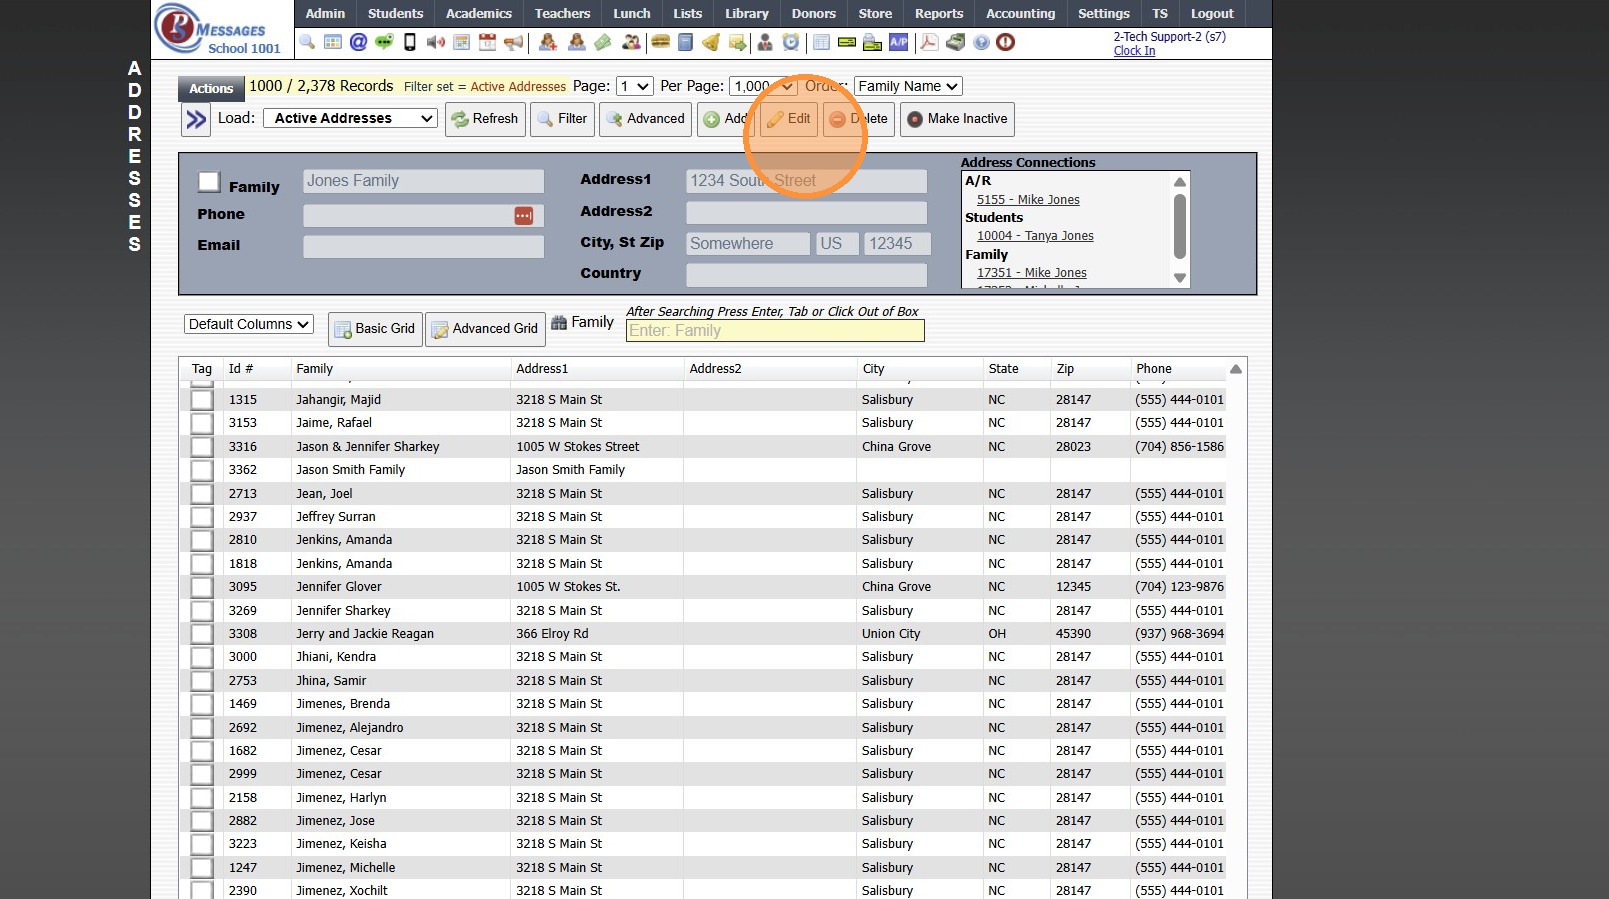Toggle the Family checkbox in address form
This screenshot has width=1609, height=899.
[209, 182]
